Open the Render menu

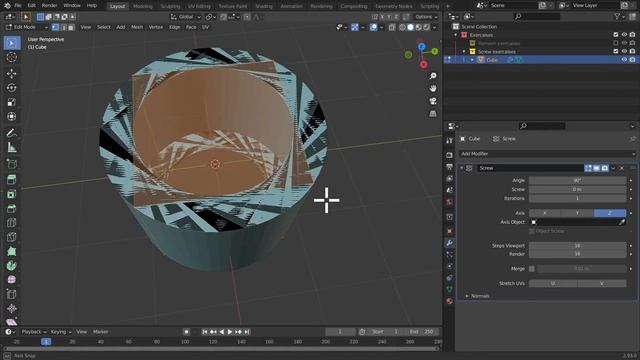(x=49, y=6)
